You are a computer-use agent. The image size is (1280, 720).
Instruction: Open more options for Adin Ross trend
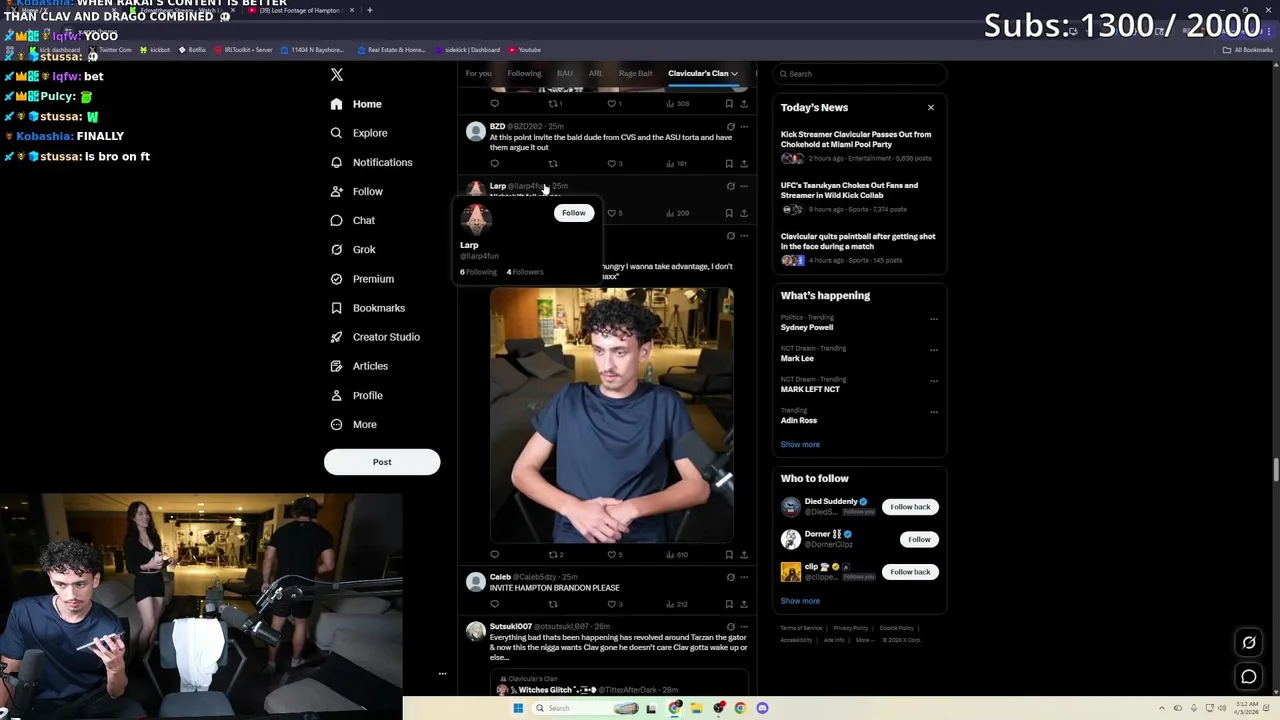point(934,412)
